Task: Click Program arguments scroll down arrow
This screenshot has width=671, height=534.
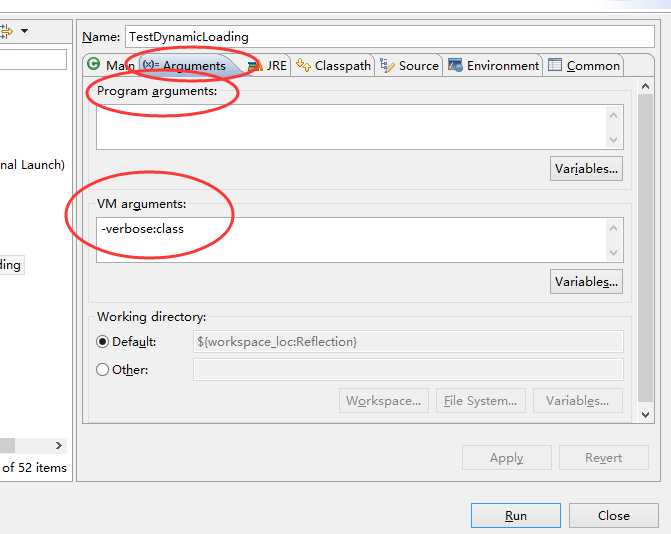Action: 614,139
